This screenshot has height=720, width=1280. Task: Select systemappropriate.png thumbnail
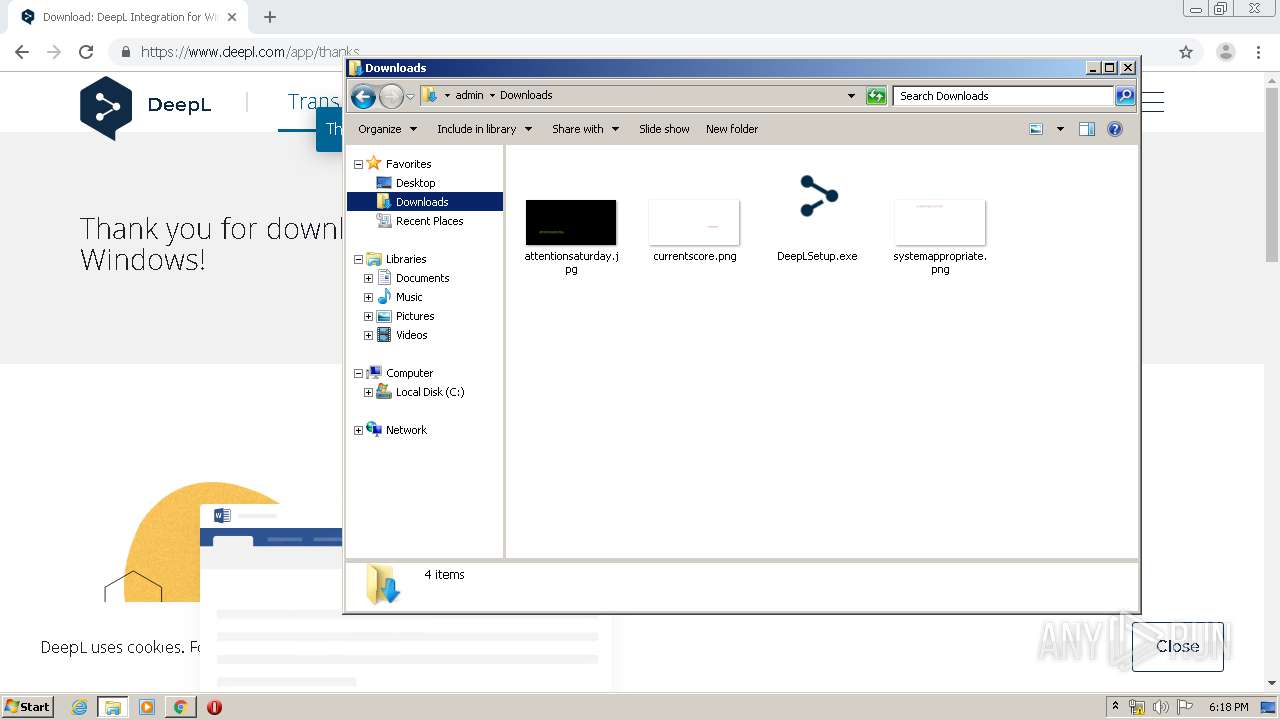click(940, 222)
